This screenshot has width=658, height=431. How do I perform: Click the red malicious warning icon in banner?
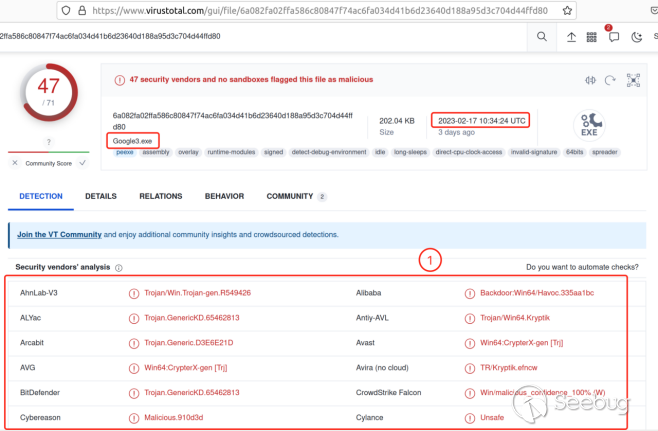[x=120, y=80]
